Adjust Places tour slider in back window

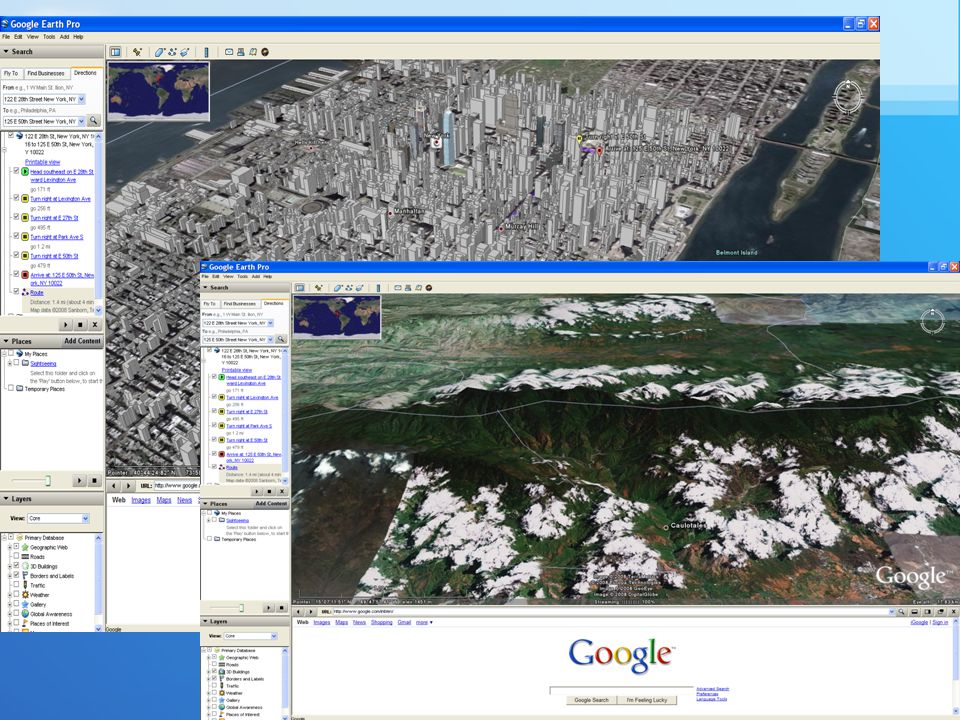pyautogui.click(x=48, y=481)
